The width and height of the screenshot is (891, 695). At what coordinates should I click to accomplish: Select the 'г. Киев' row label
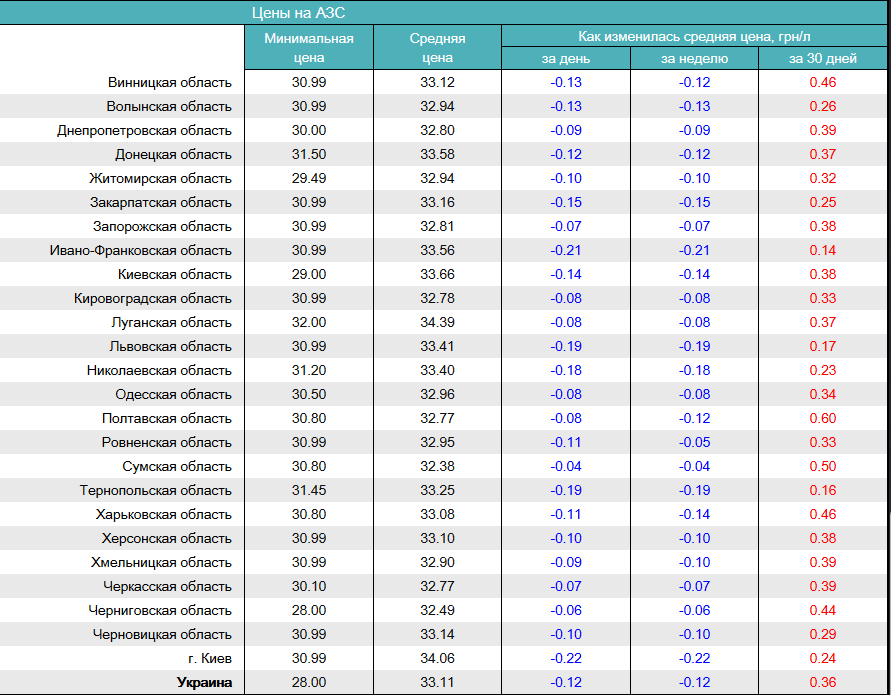point(208,658)
